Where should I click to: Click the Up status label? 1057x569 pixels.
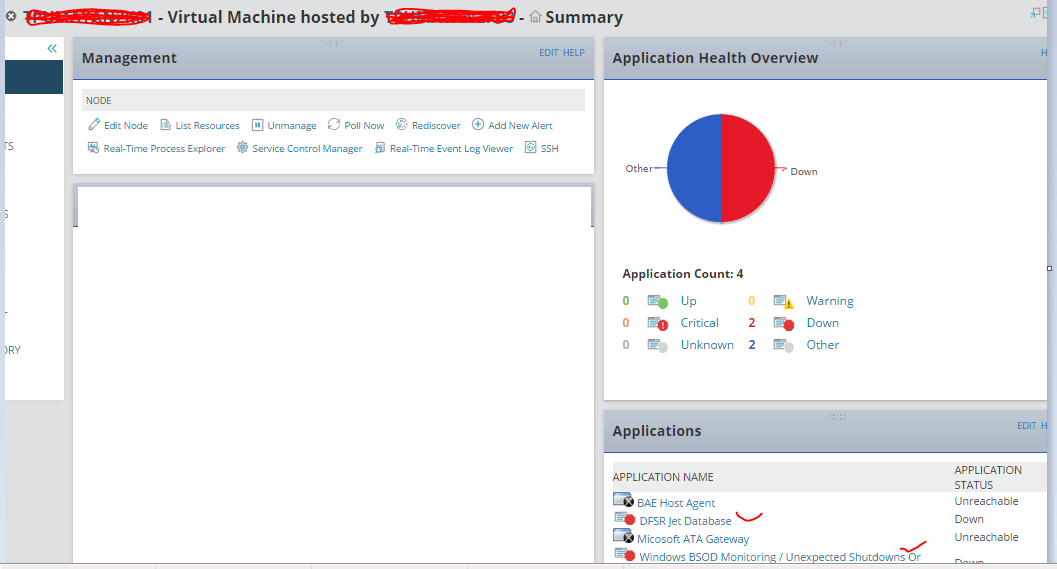click(688, 301)
